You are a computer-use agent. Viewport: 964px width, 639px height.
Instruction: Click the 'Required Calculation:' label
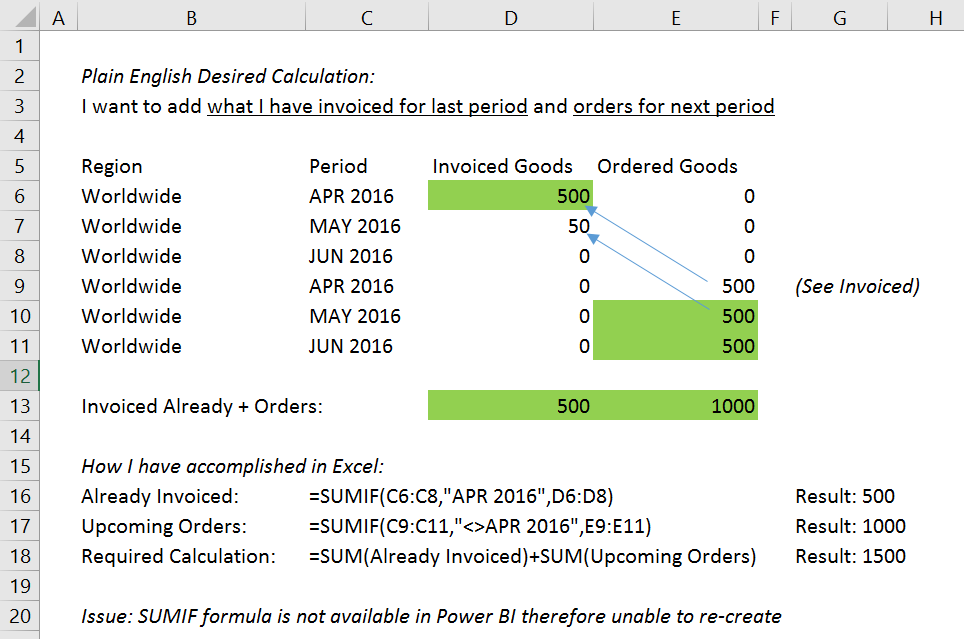pos(178,557)
